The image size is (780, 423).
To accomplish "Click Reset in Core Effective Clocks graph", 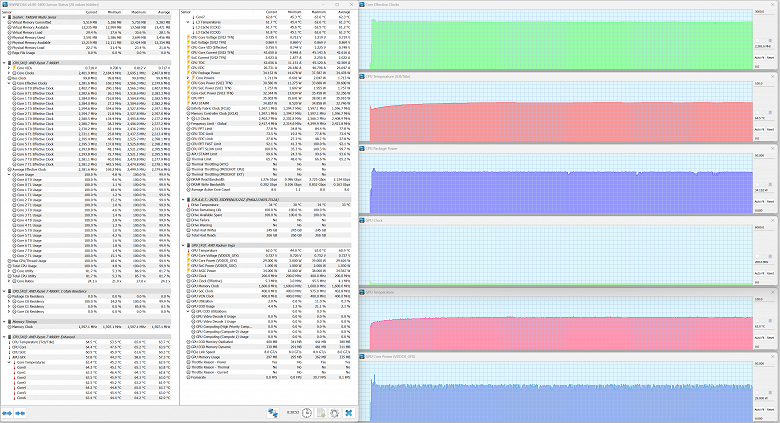I will tap(770, 58).
